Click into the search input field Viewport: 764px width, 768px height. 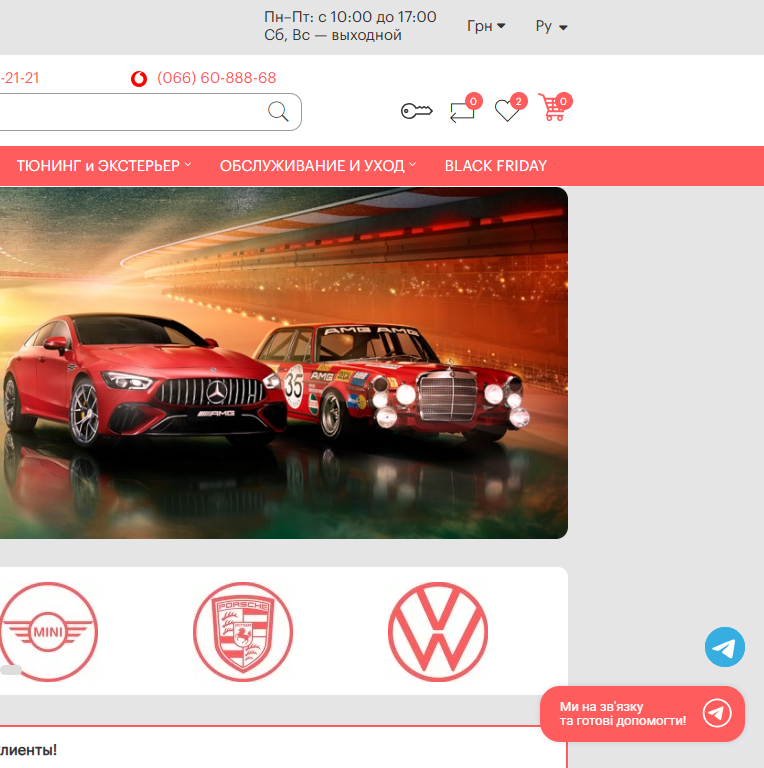point(130,112)
